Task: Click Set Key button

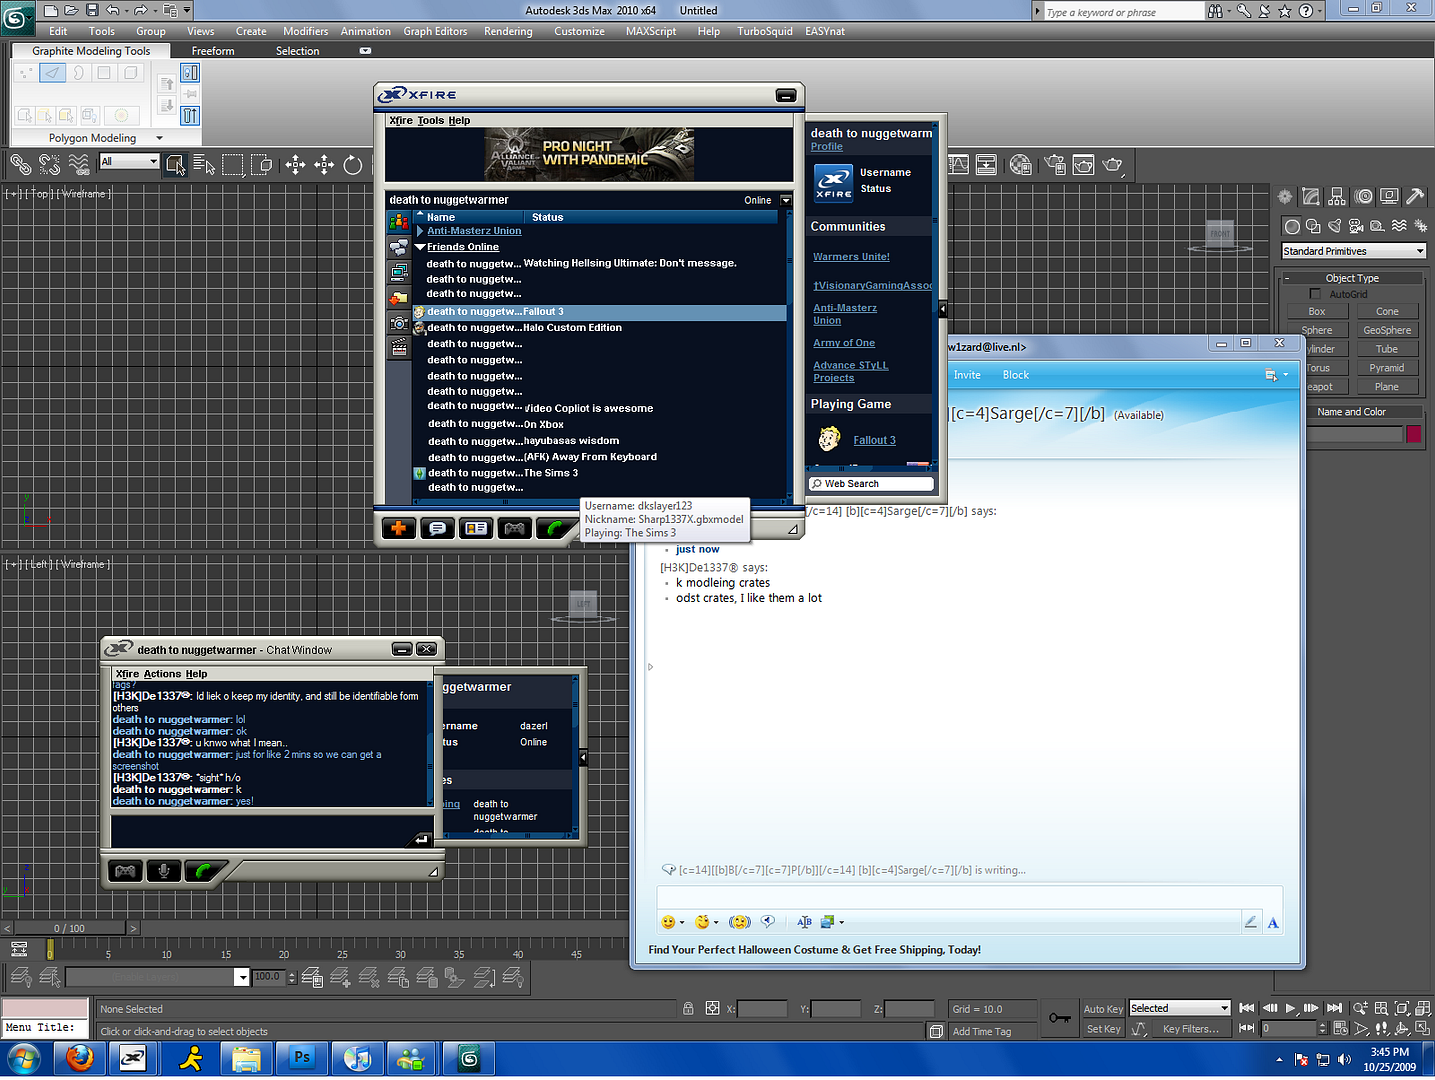Action: click(x=1103, y=1029)
